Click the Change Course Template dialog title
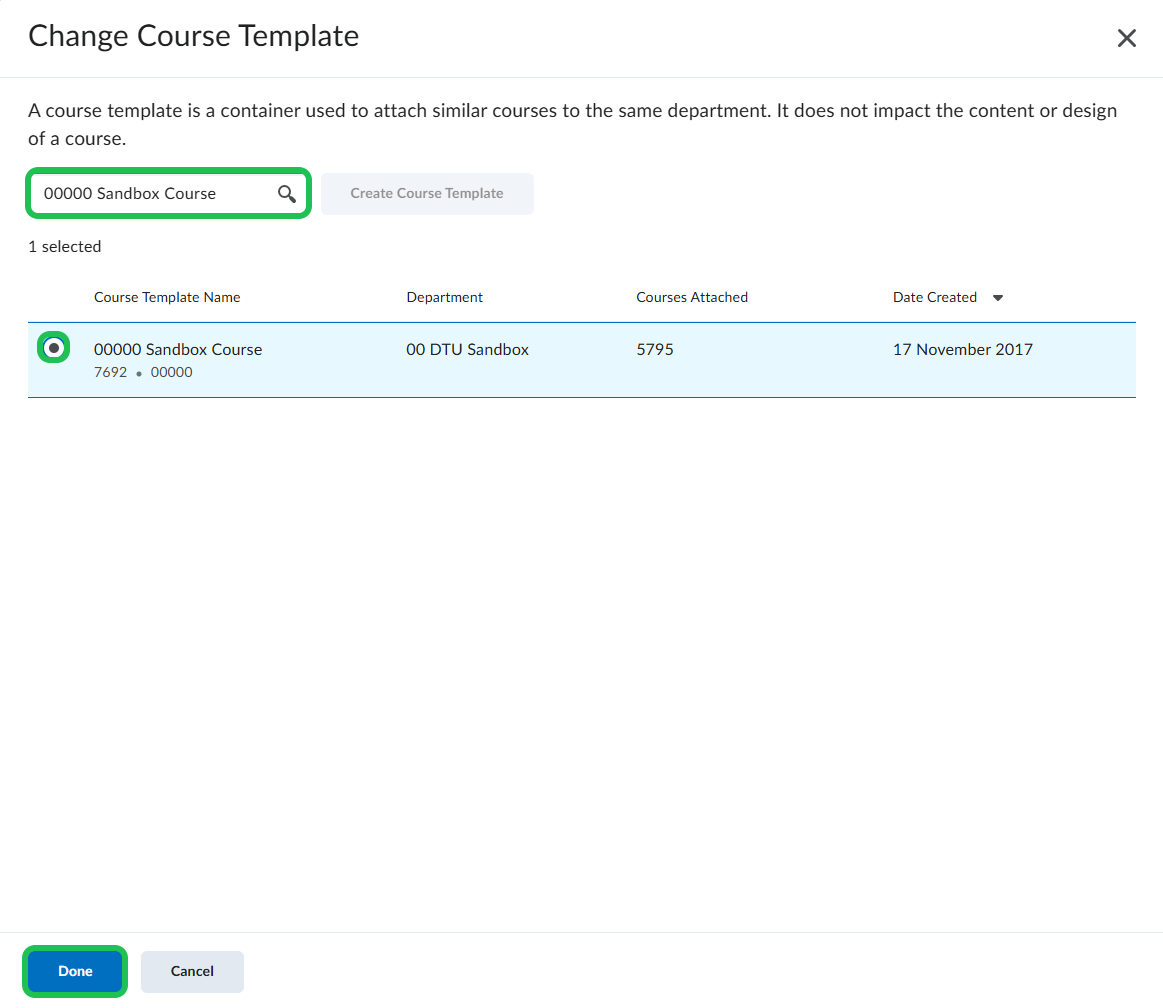This screenshot has height=1008, width=1163. [193, 36]
